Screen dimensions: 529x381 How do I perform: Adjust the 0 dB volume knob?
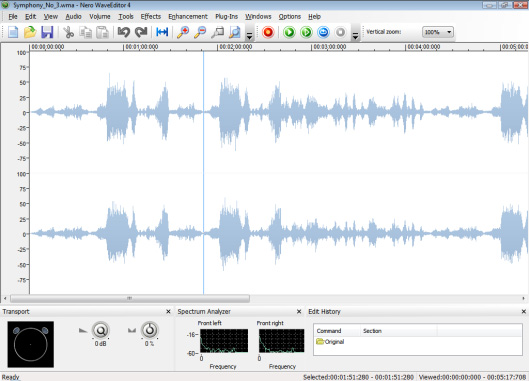tap(101, 330)
